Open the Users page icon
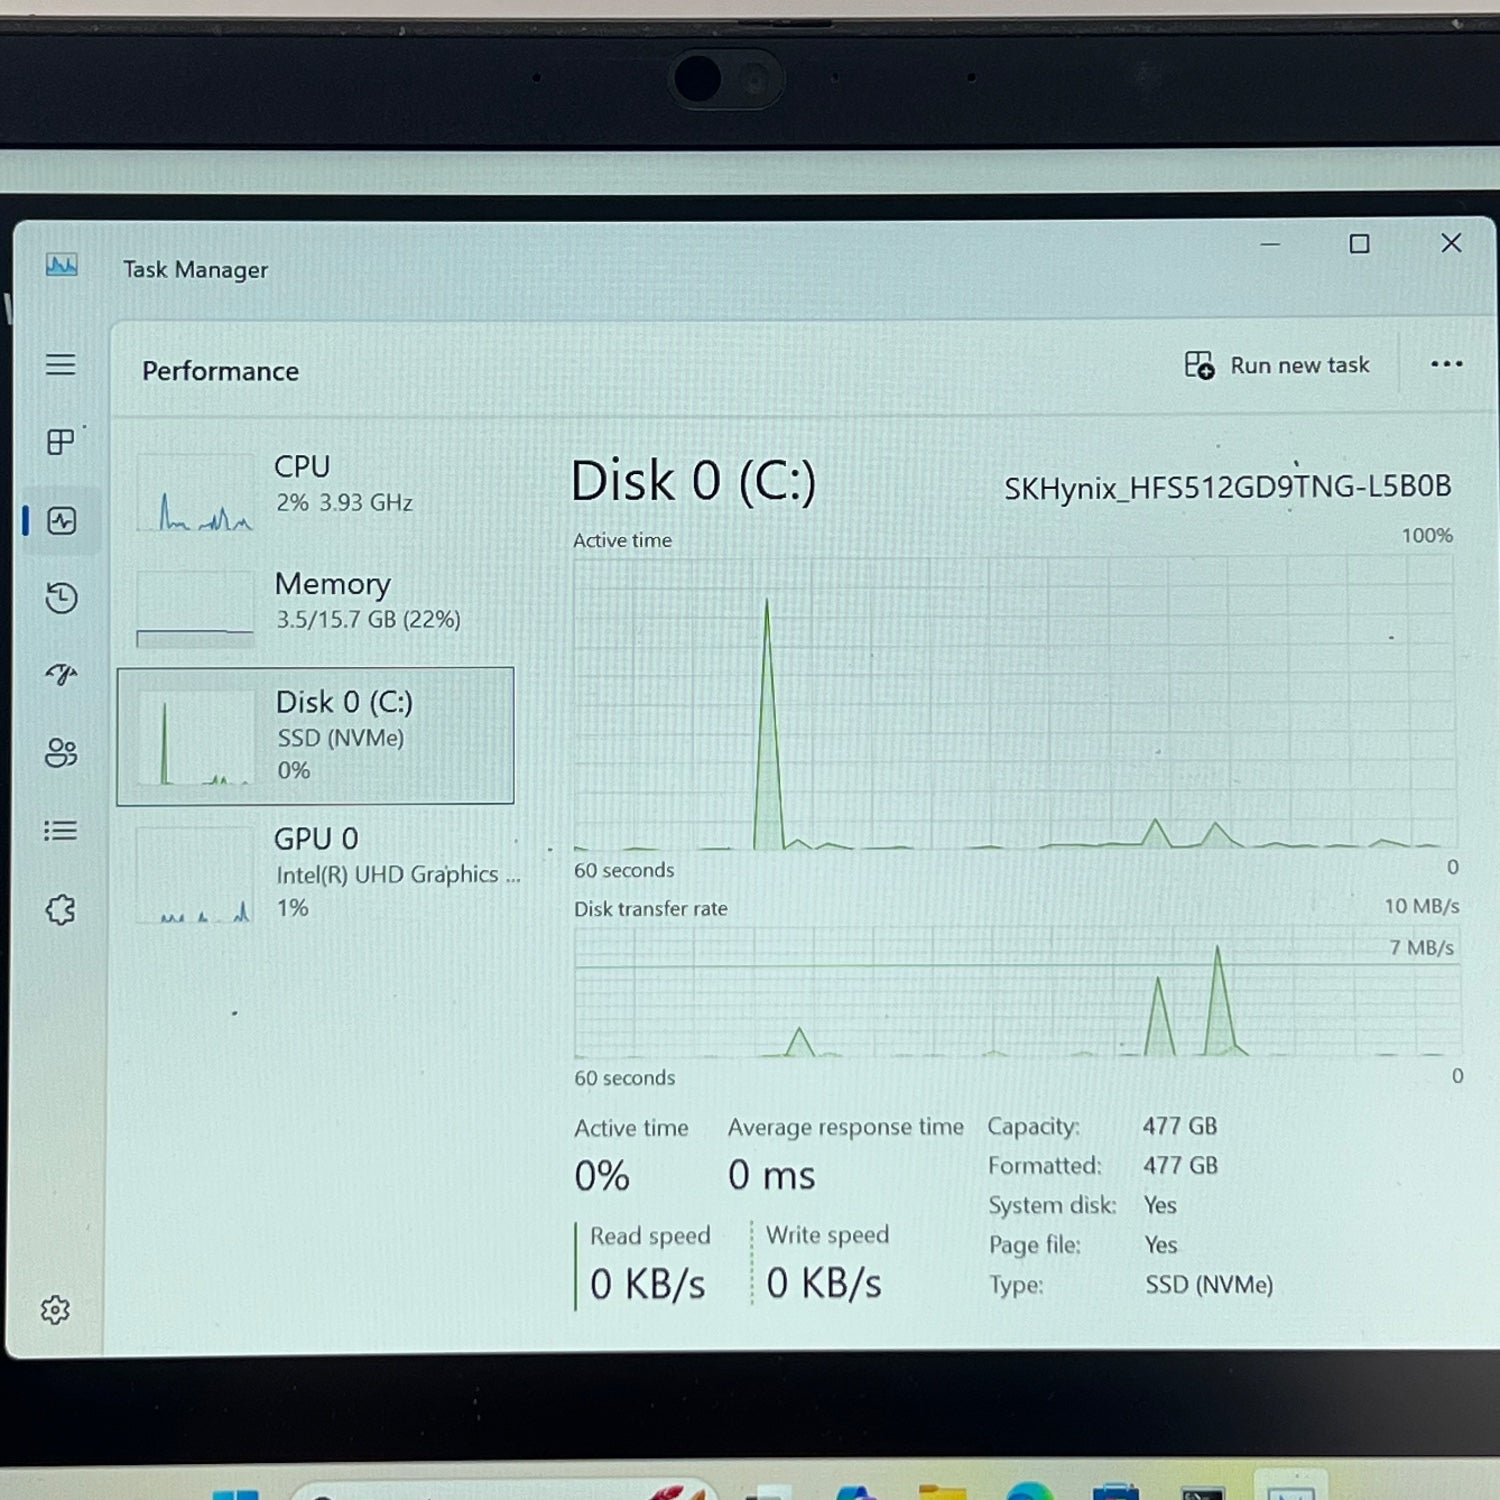Viewport: 1500px width, 1500px height. [x=61, y=753]
